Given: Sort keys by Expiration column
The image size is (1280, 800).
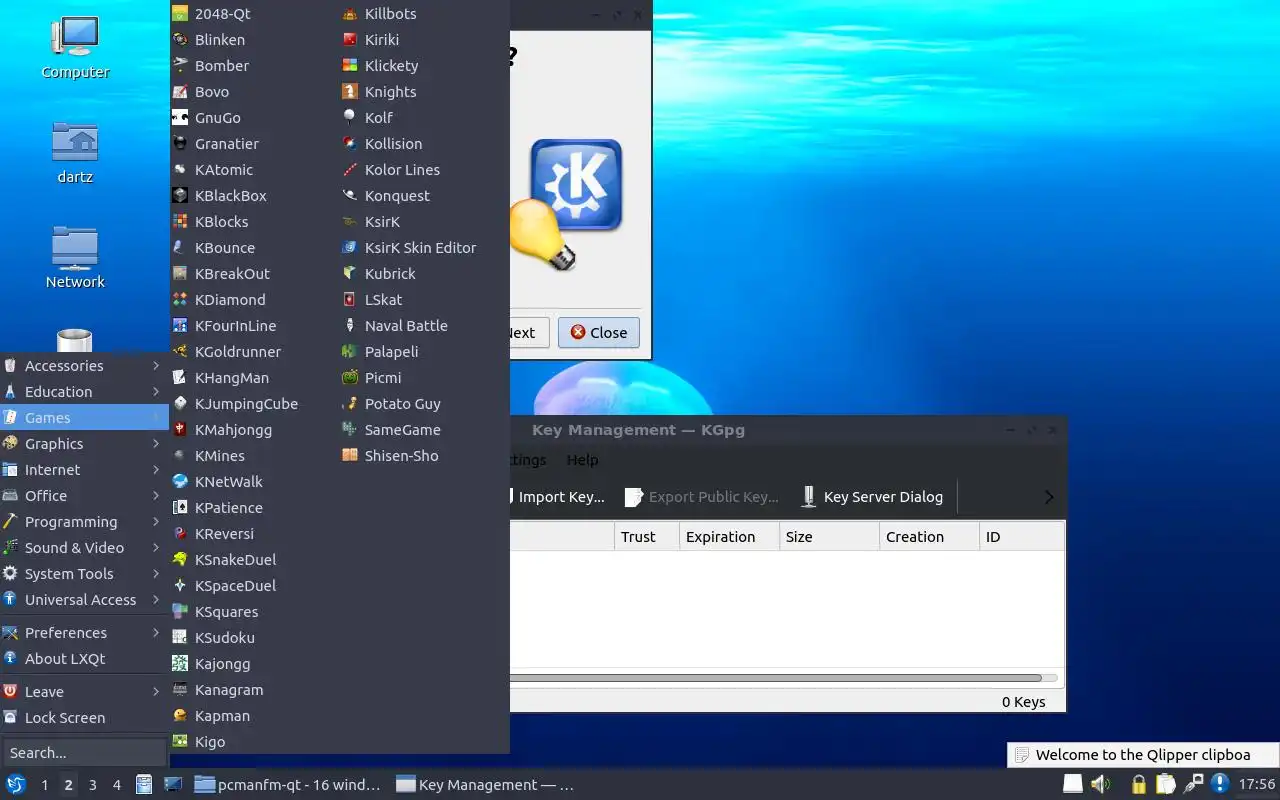Looking at the screenshot, I should 729,537.
